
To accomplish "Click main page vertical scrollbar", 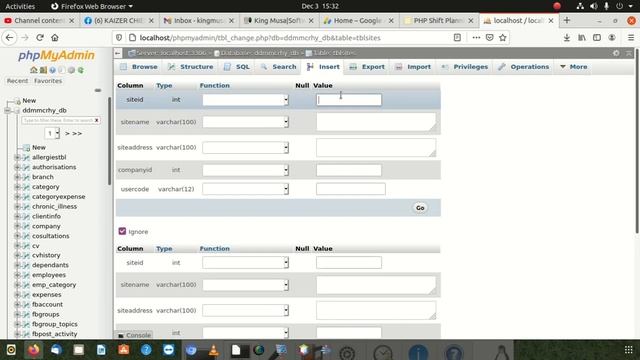I will coord(637,141).
